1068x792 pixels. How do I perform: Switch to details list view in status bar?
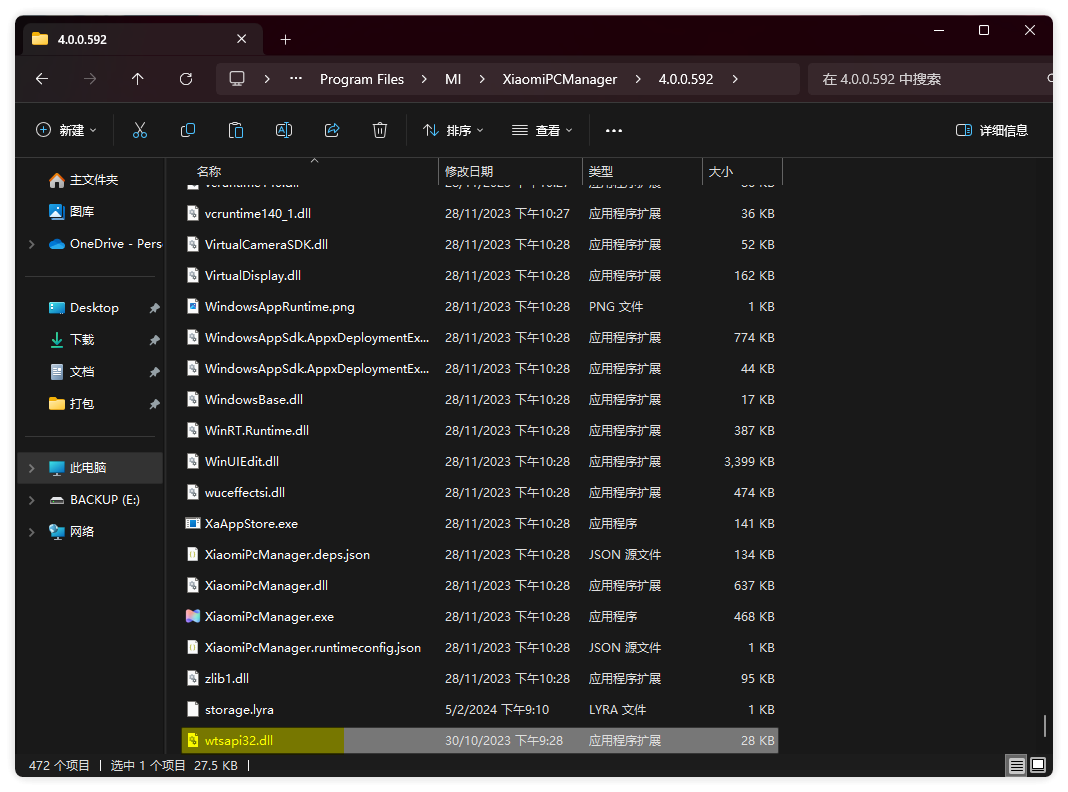click(1016, 766)
